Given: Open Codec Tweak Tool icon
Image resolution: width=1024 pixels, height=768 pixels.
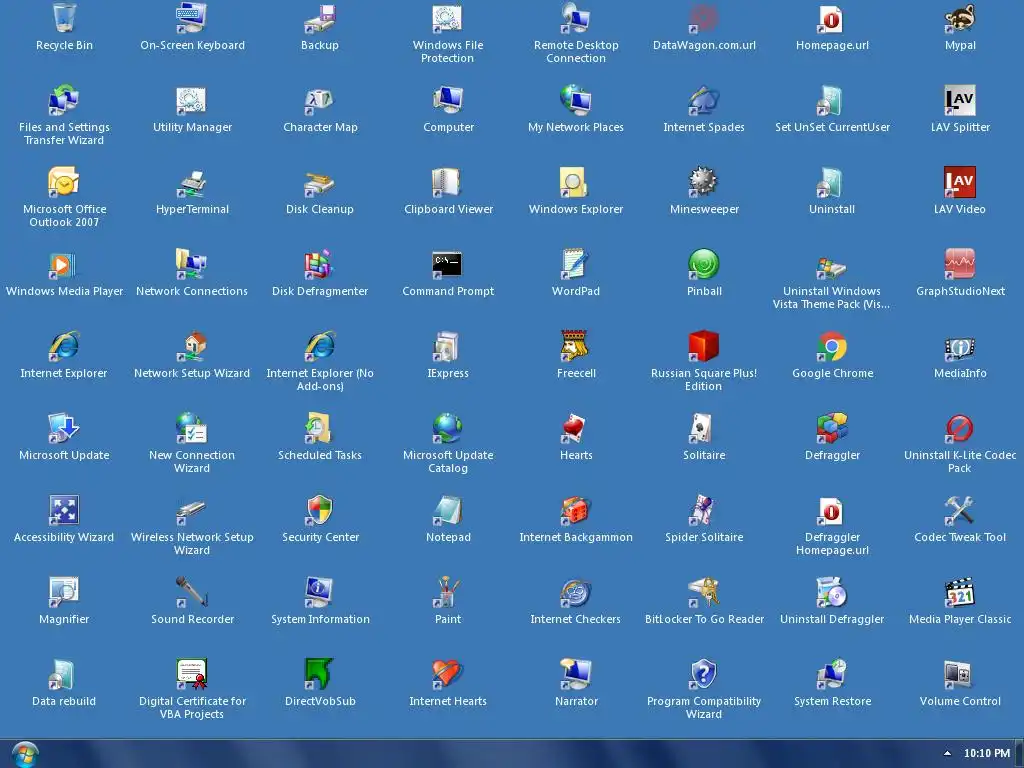Looking at the screenshot, I should pyautogui.click(x=960, y=510).
